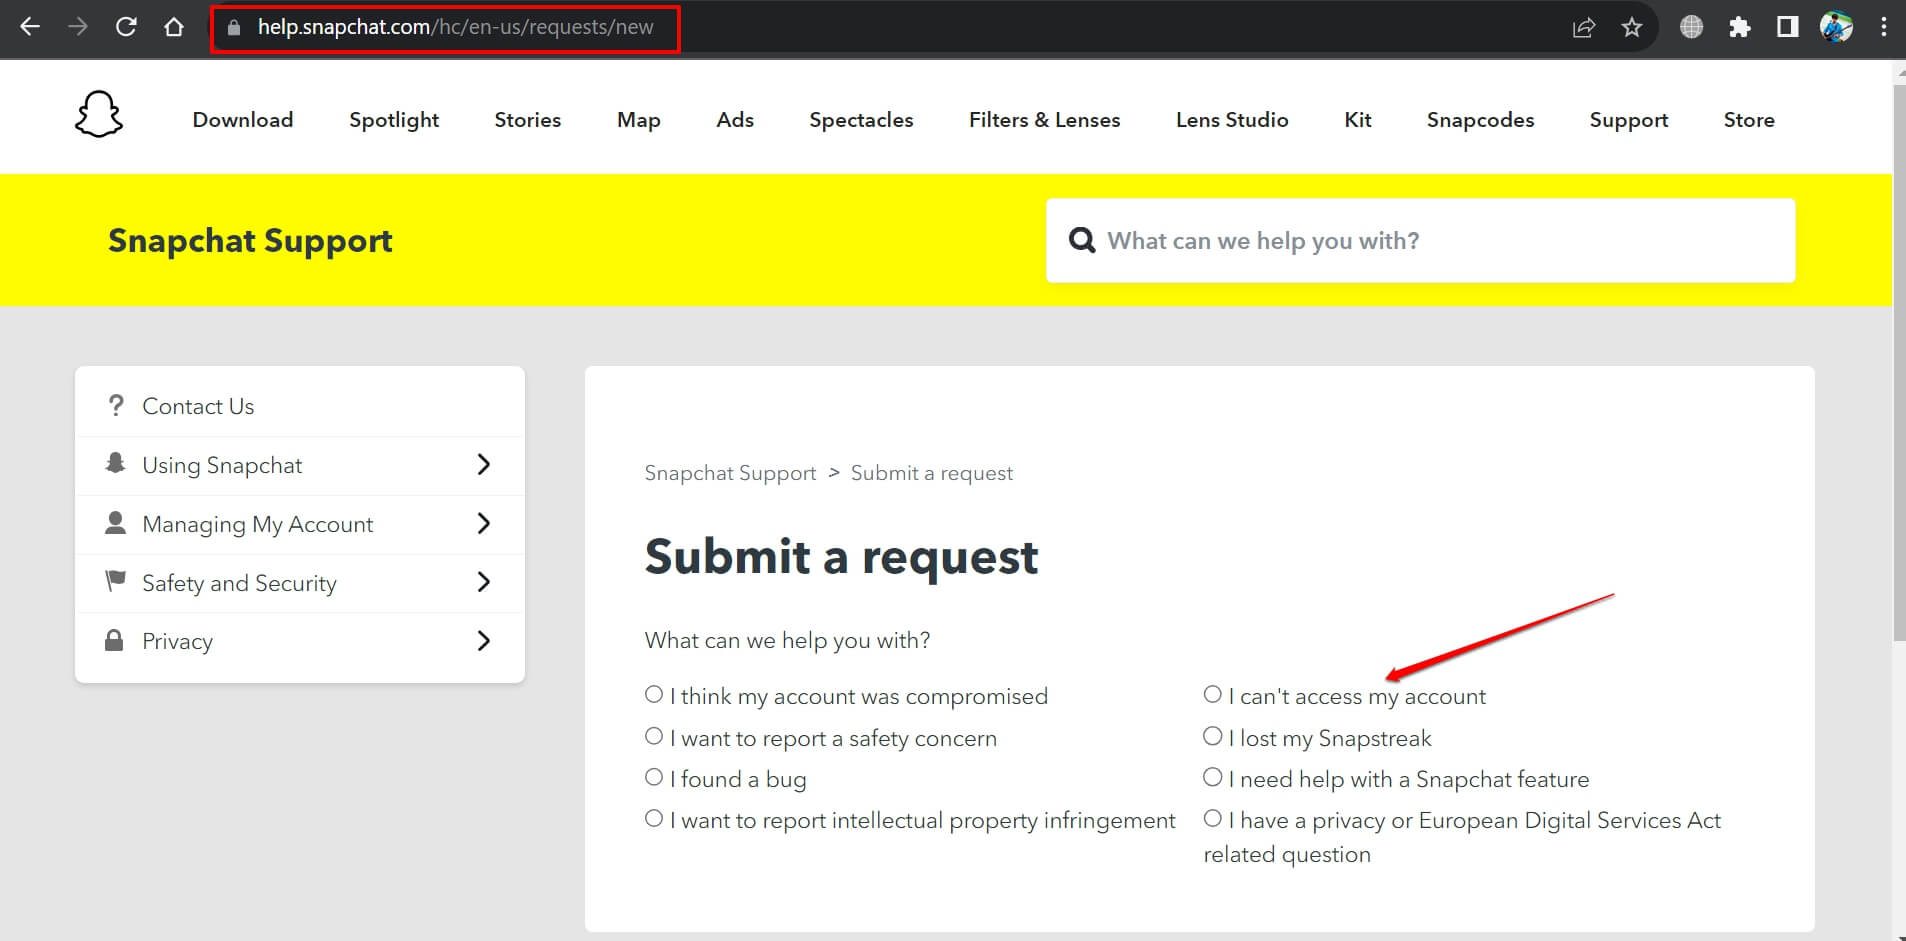Select the "I found a bug" option
The height and width of the screenshot is (941, 1906).
coord(654,777)
